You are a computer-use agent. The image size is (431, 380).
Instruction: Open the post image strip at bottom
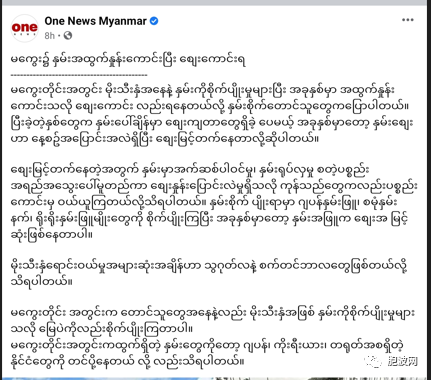pos(213,378)
